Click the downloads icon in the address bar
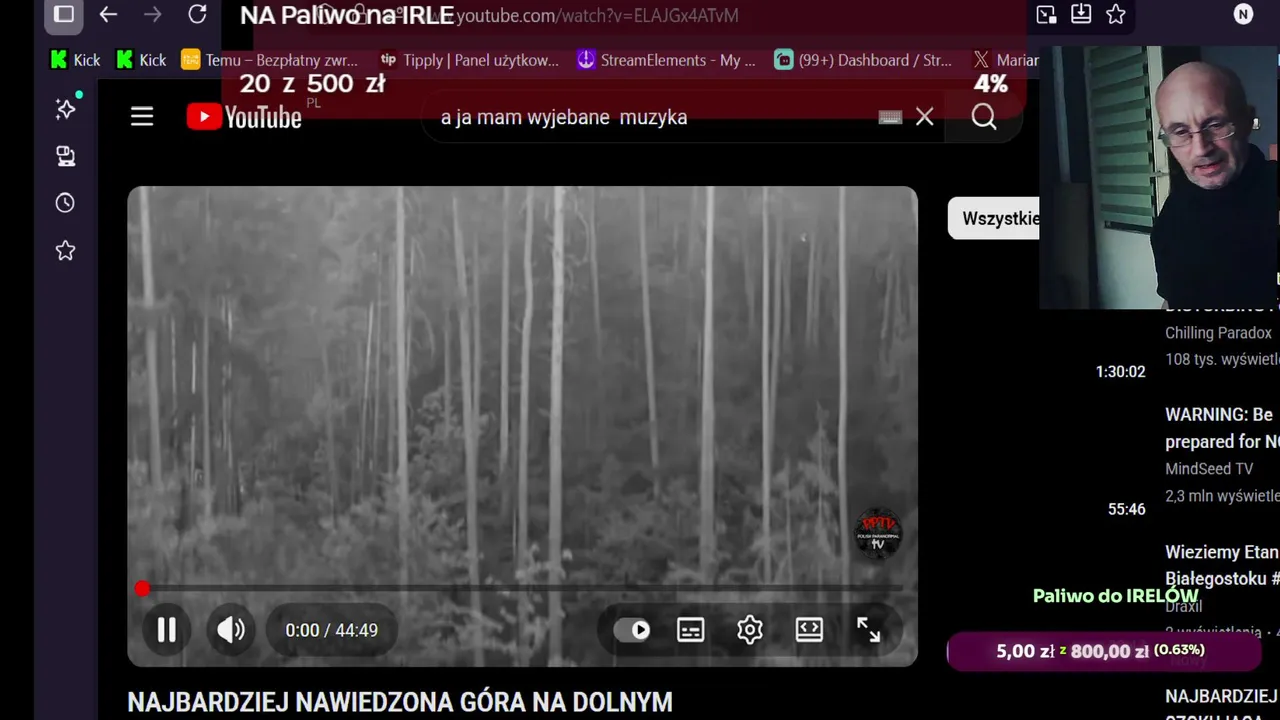Image resolution: width=1280 pixels, height=720 pixels. [1081, 14]
